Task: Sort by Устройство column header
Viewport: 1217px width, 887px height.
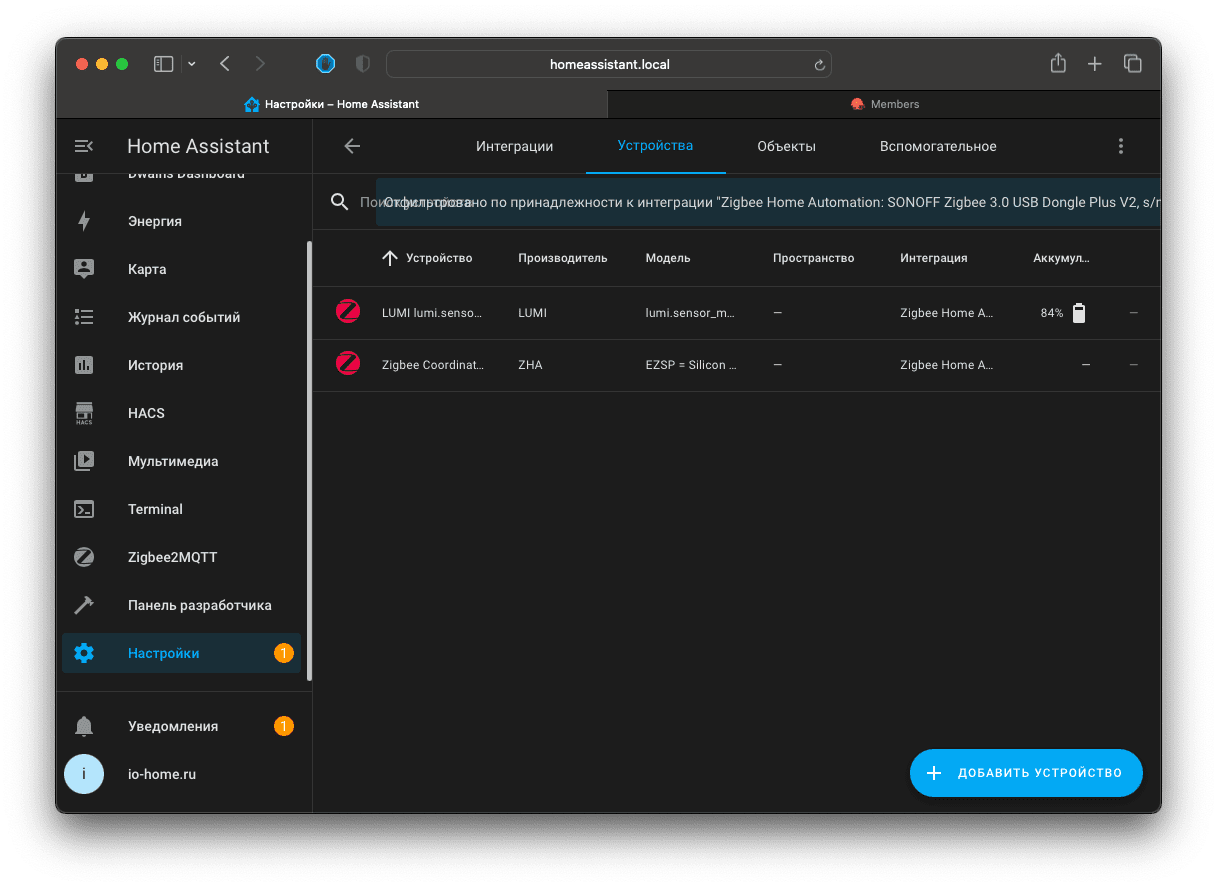Action: 438,258
